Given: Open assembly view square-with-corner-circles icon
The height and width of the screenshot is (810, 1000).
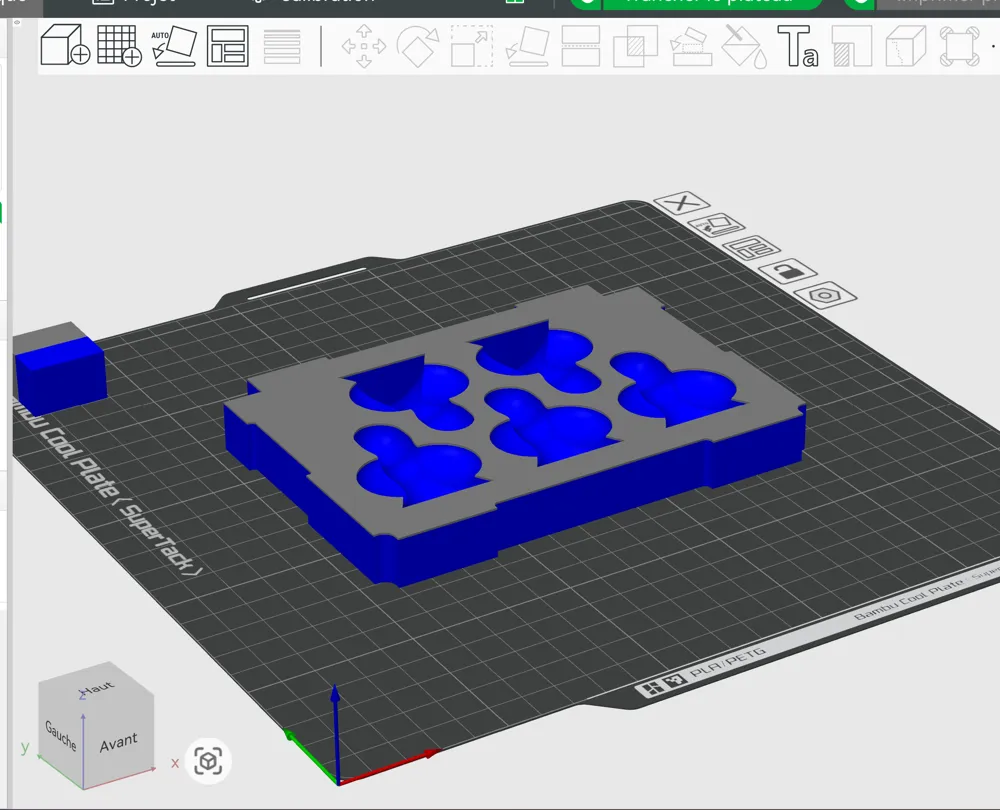Looking at the screenshot, I should coord(959,46).
